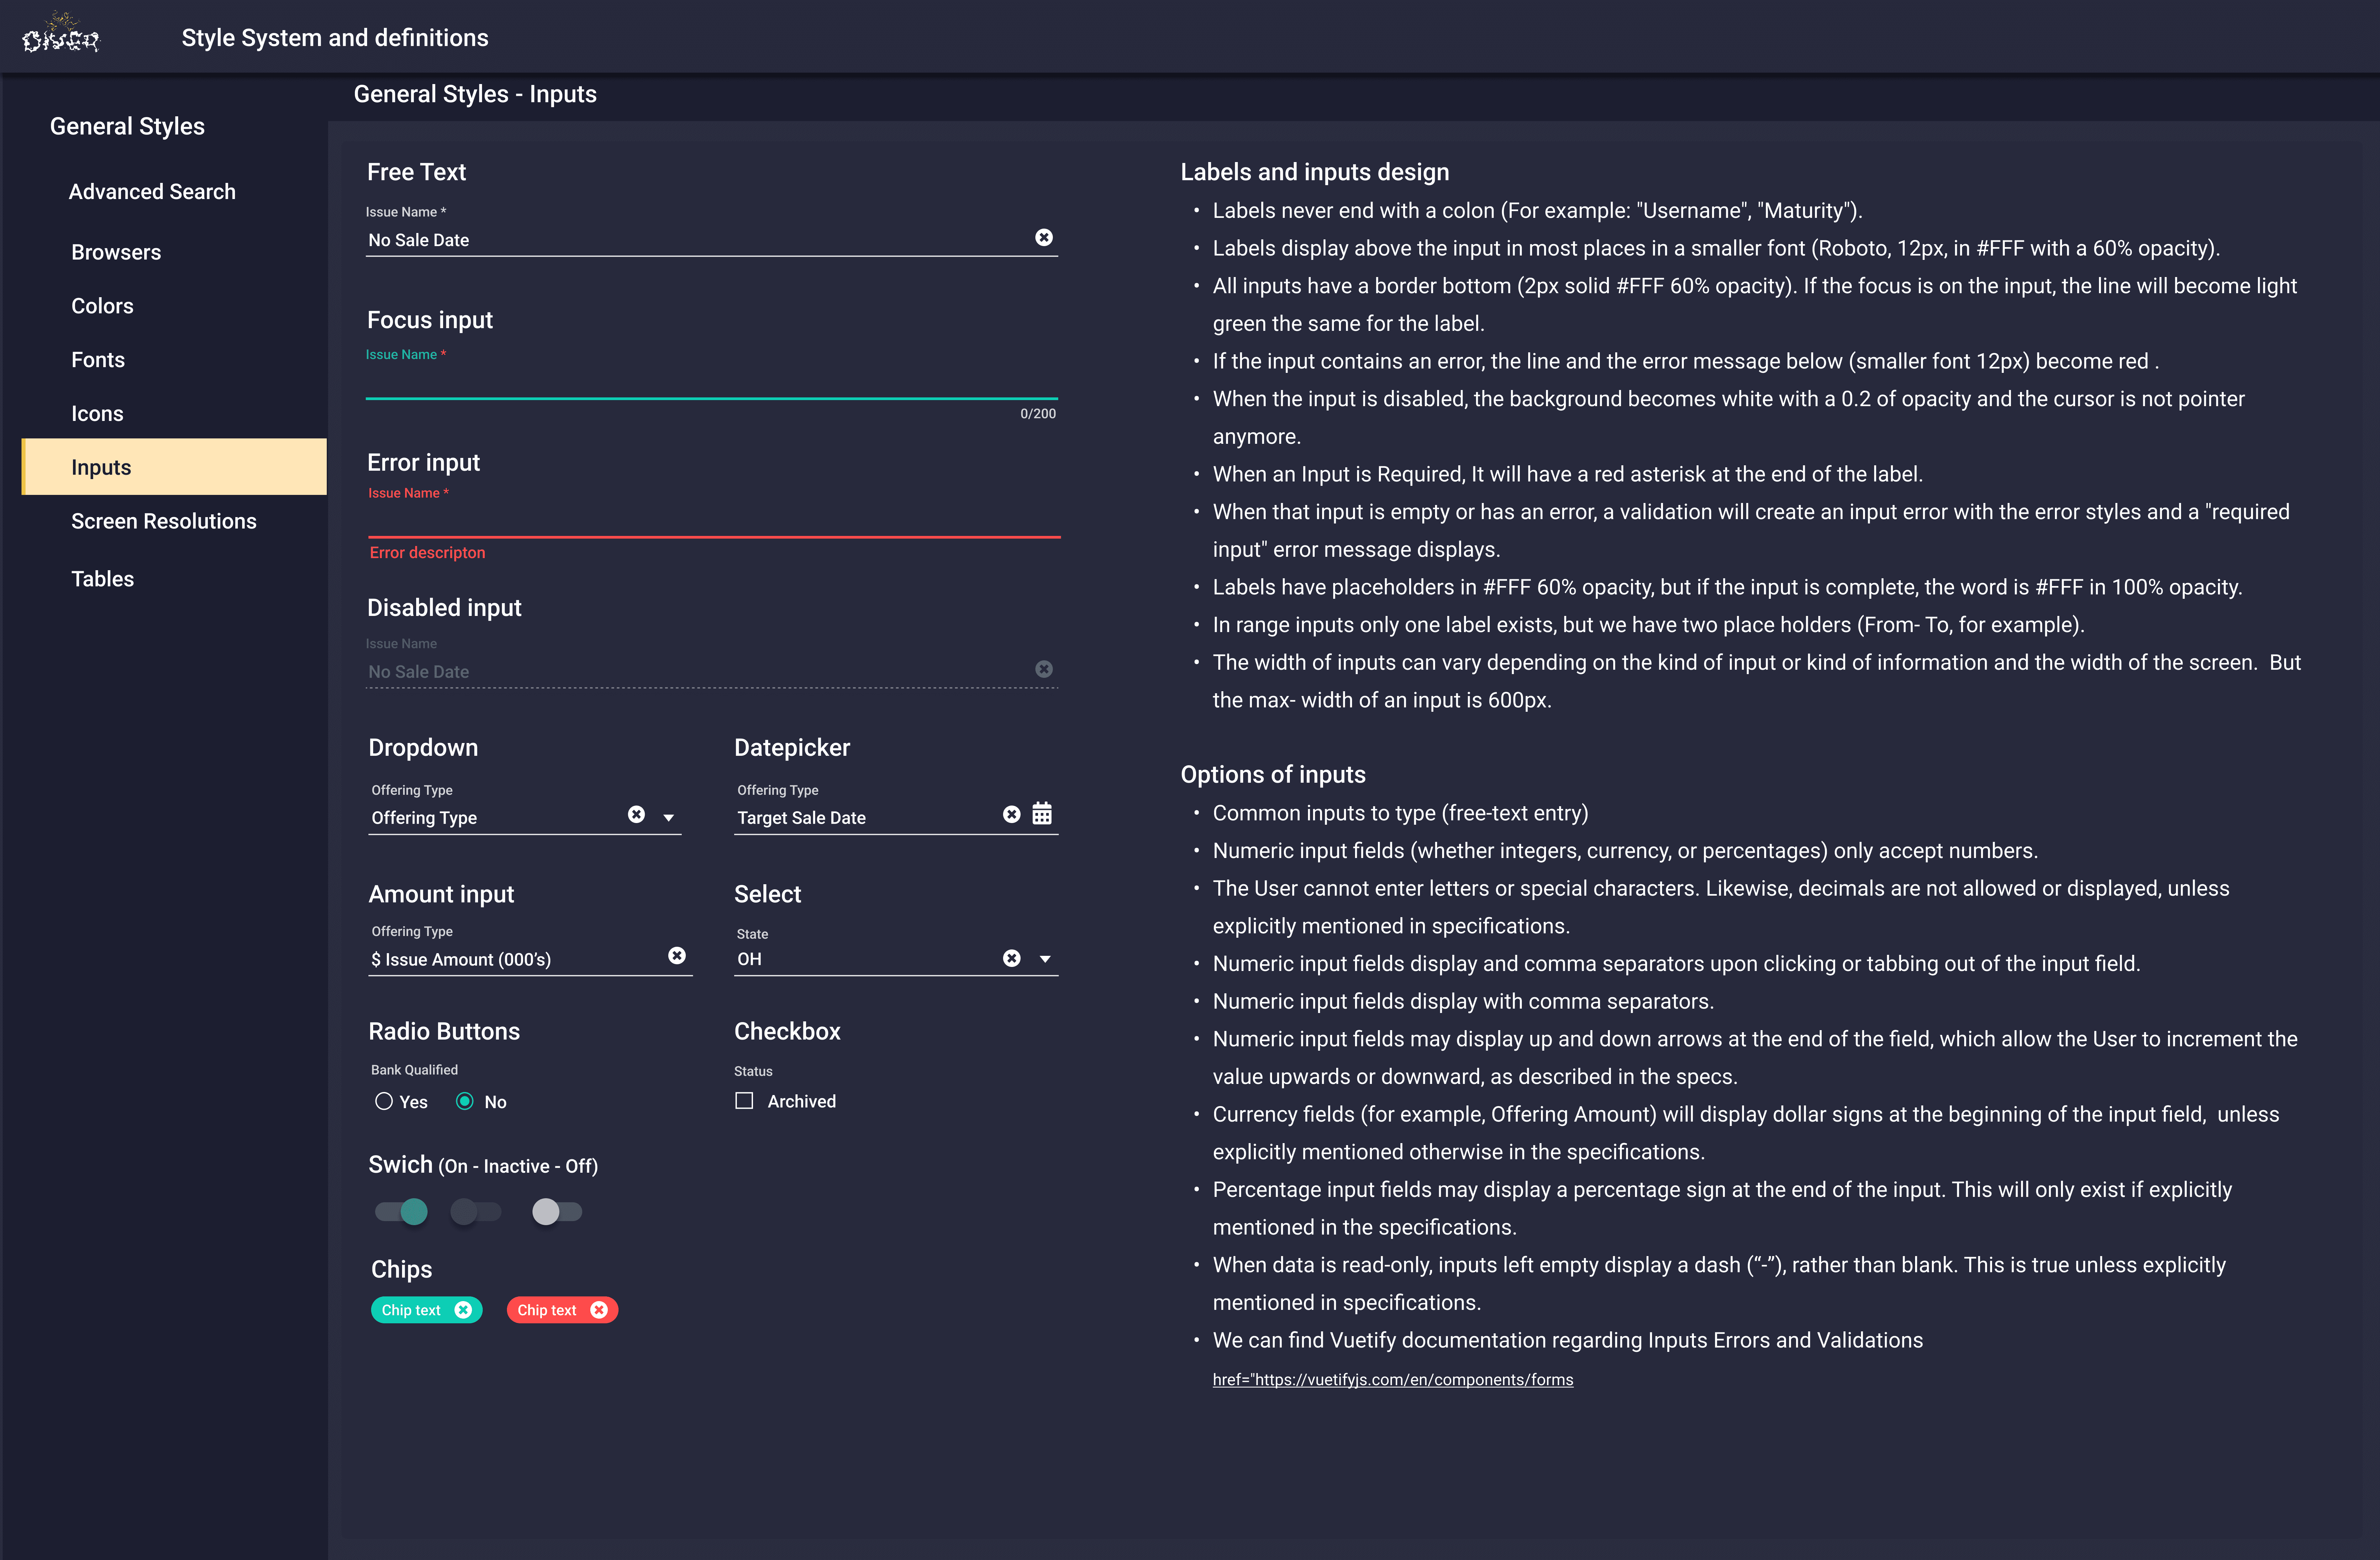Clear the State select value
Image resolution: width=2380 pixels, height=1560 pixels.
pos(1011,958)
